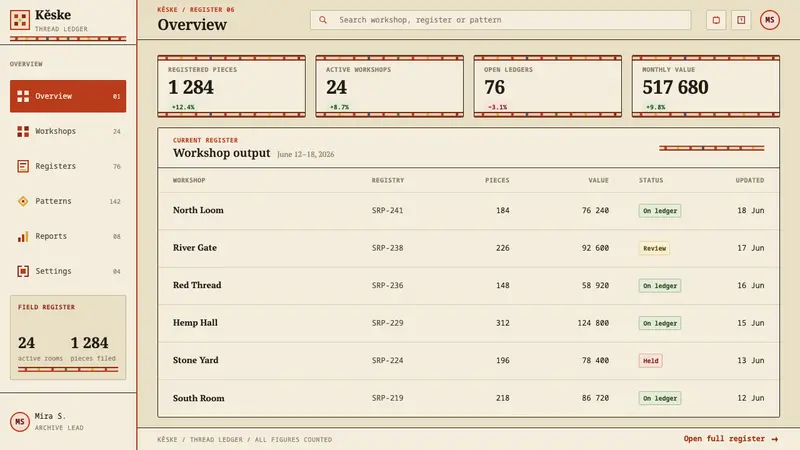
Task: Click the Registers ledger icon
Action: coord(23,166)
